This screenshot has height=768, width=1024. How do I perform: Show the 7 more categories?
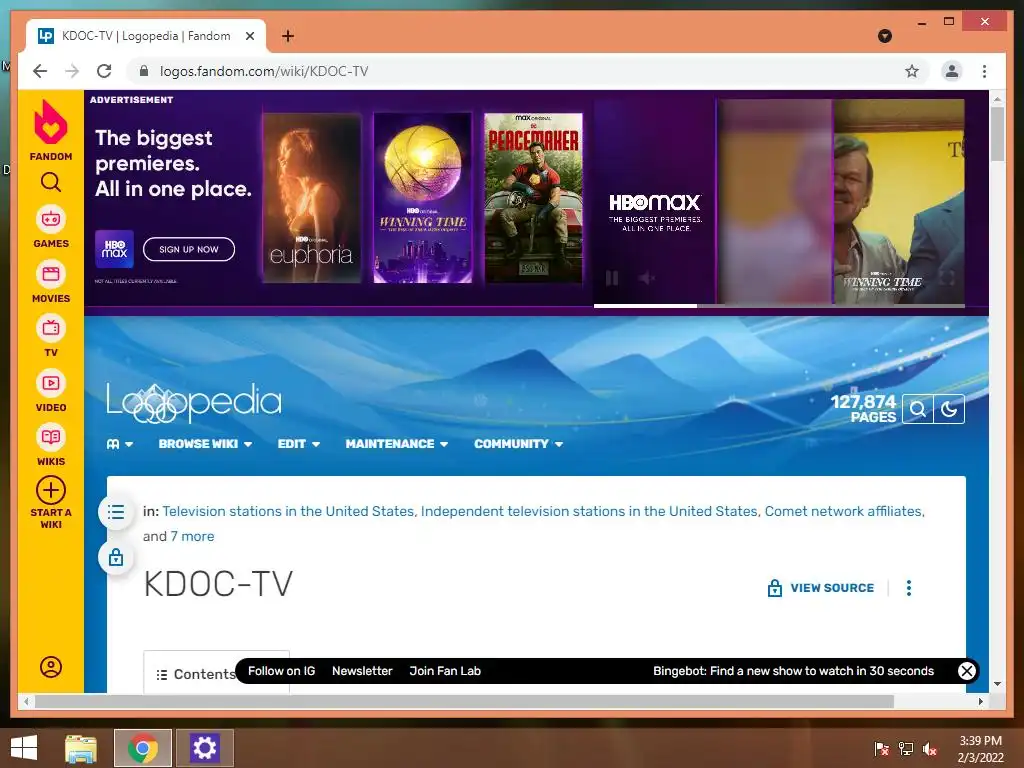pos(192,536)
